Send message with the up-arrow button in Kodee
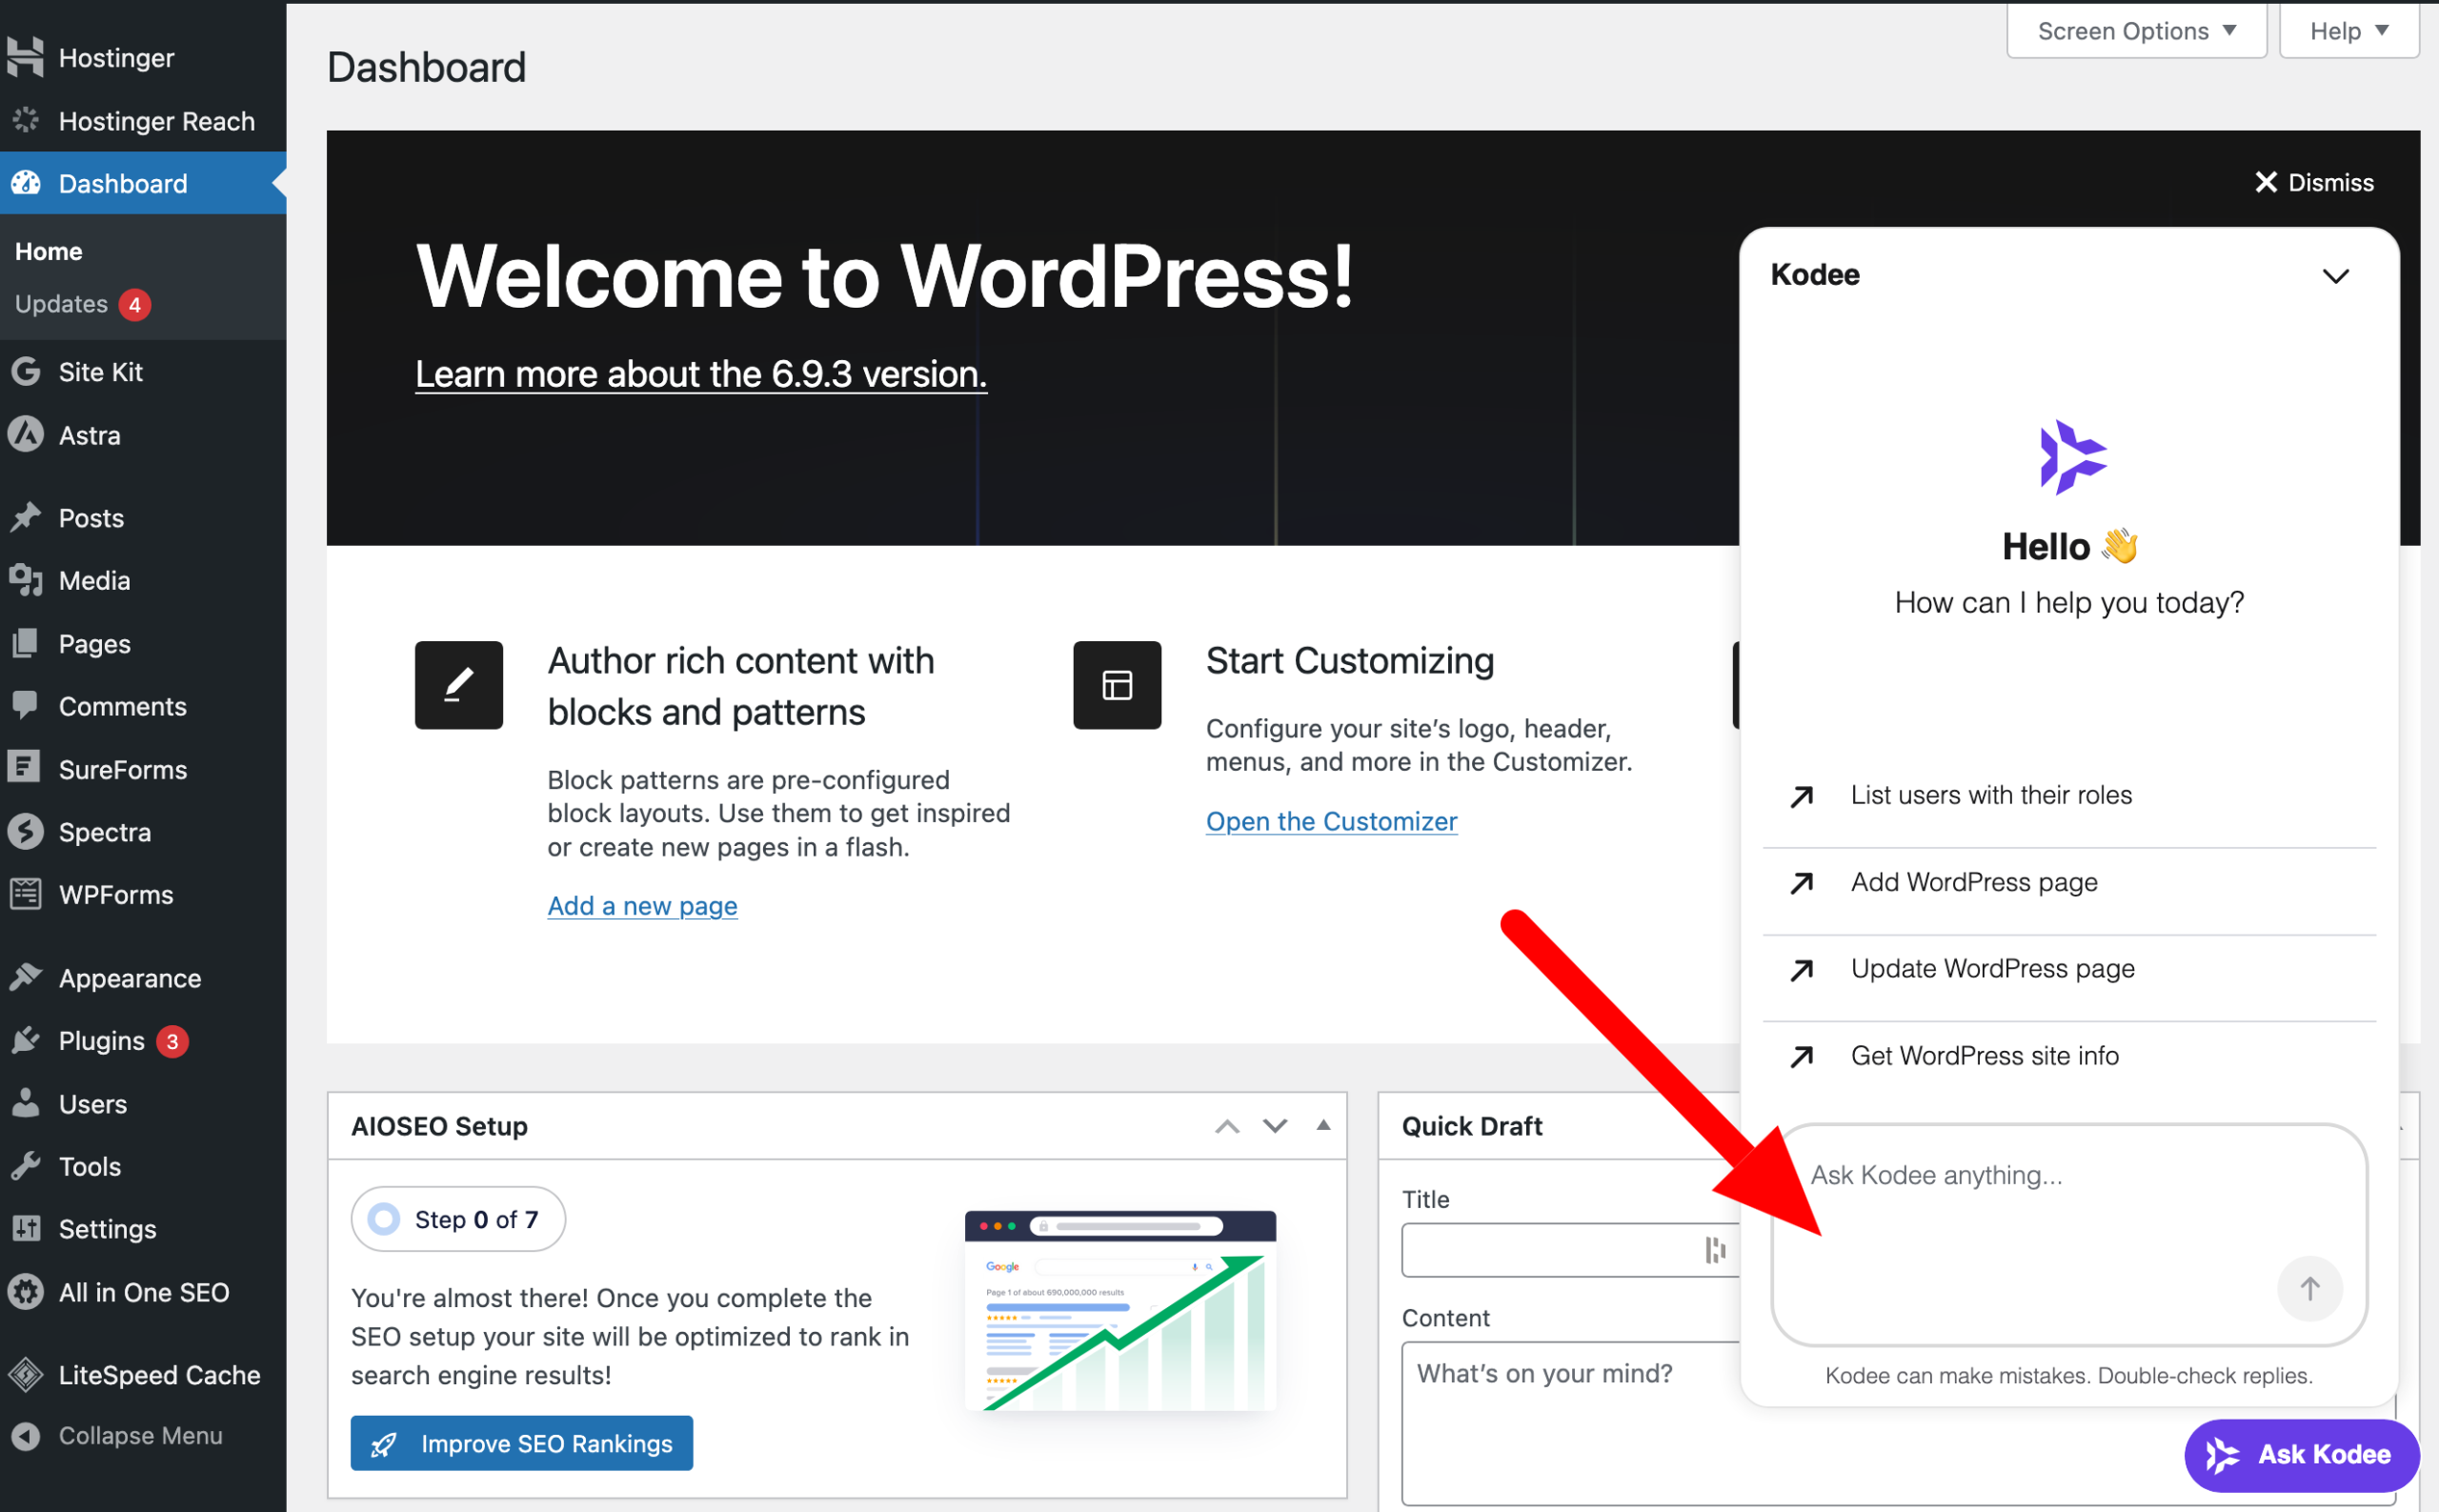 tap(2309, 1288)
